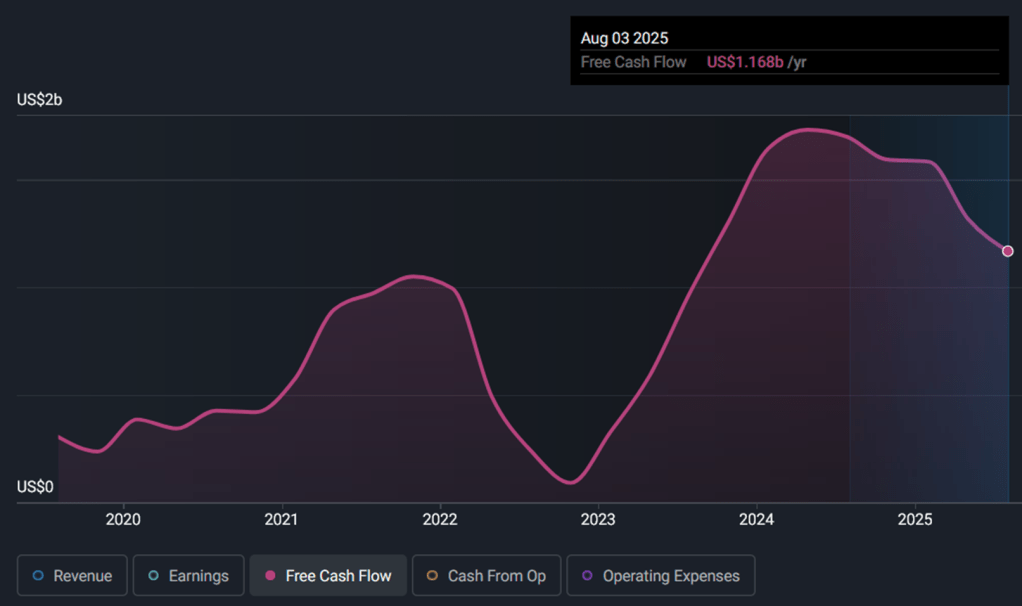Image resolution: width=1022 pixels, height=606 pixels.
Task: Click the Cash From Op legend button
Action: [486, 575]
